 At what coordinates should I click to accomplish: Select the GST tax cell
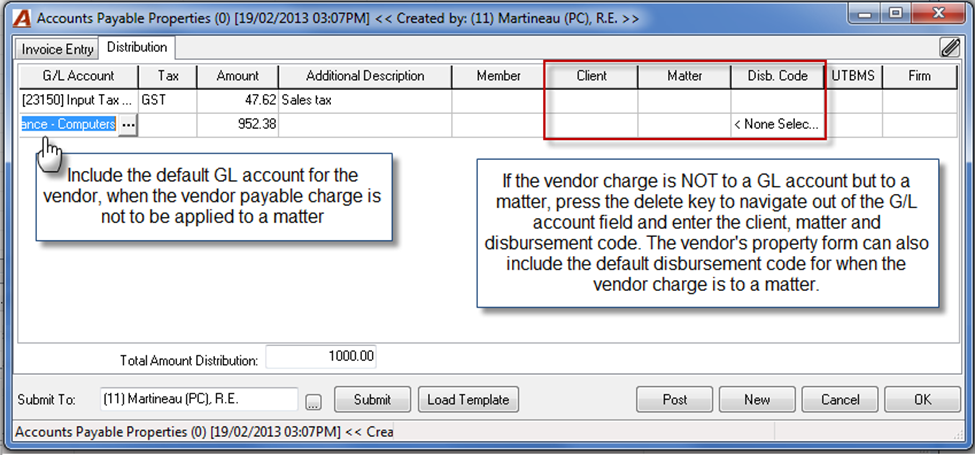coord(168,101)
